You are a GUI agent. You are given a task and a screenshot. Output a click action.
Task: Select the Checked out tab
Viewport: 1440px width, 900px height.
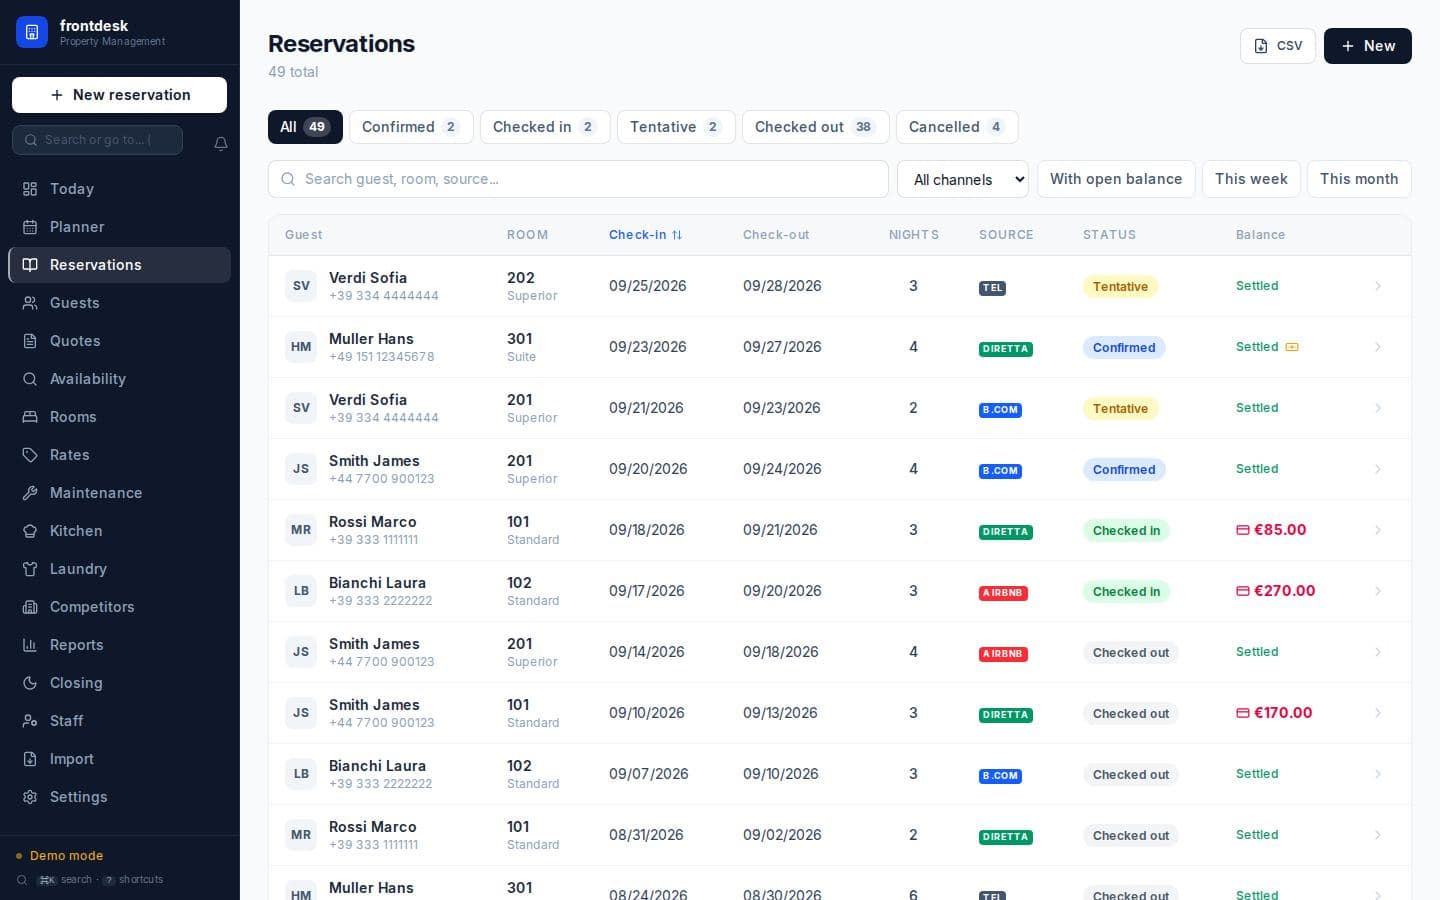(x=816, y=127)
